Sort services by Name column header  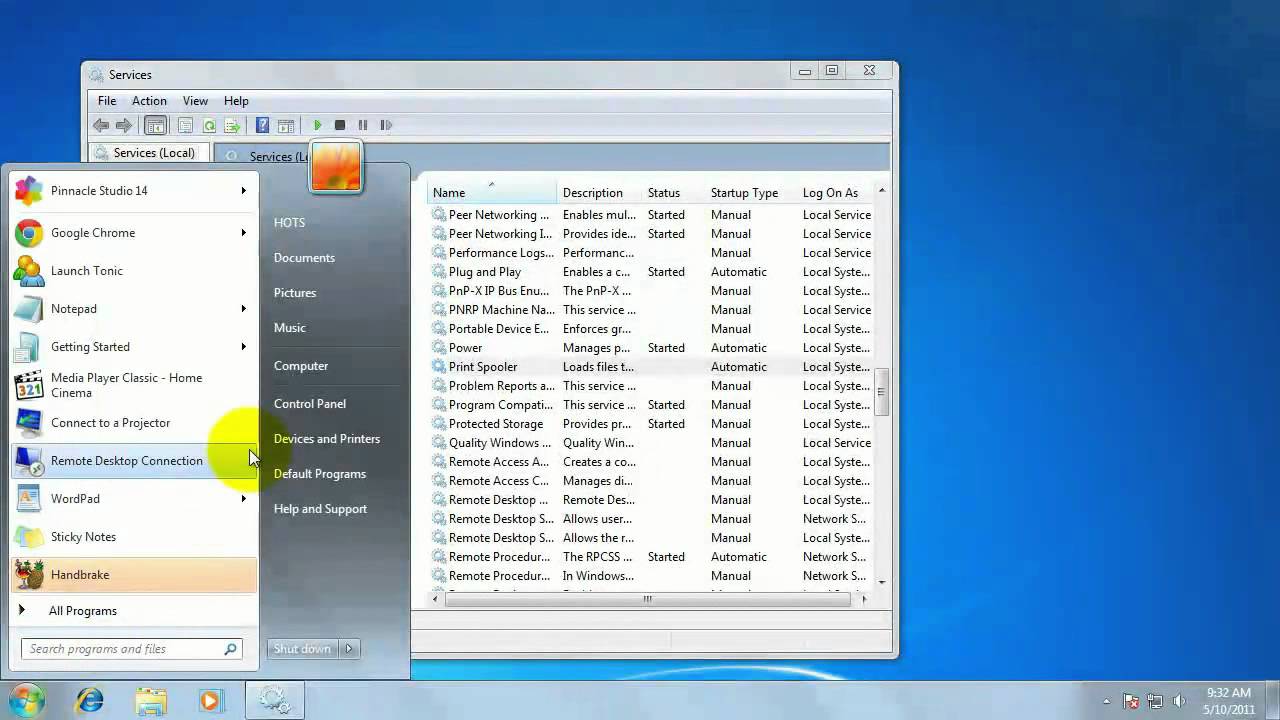[492, 193]
